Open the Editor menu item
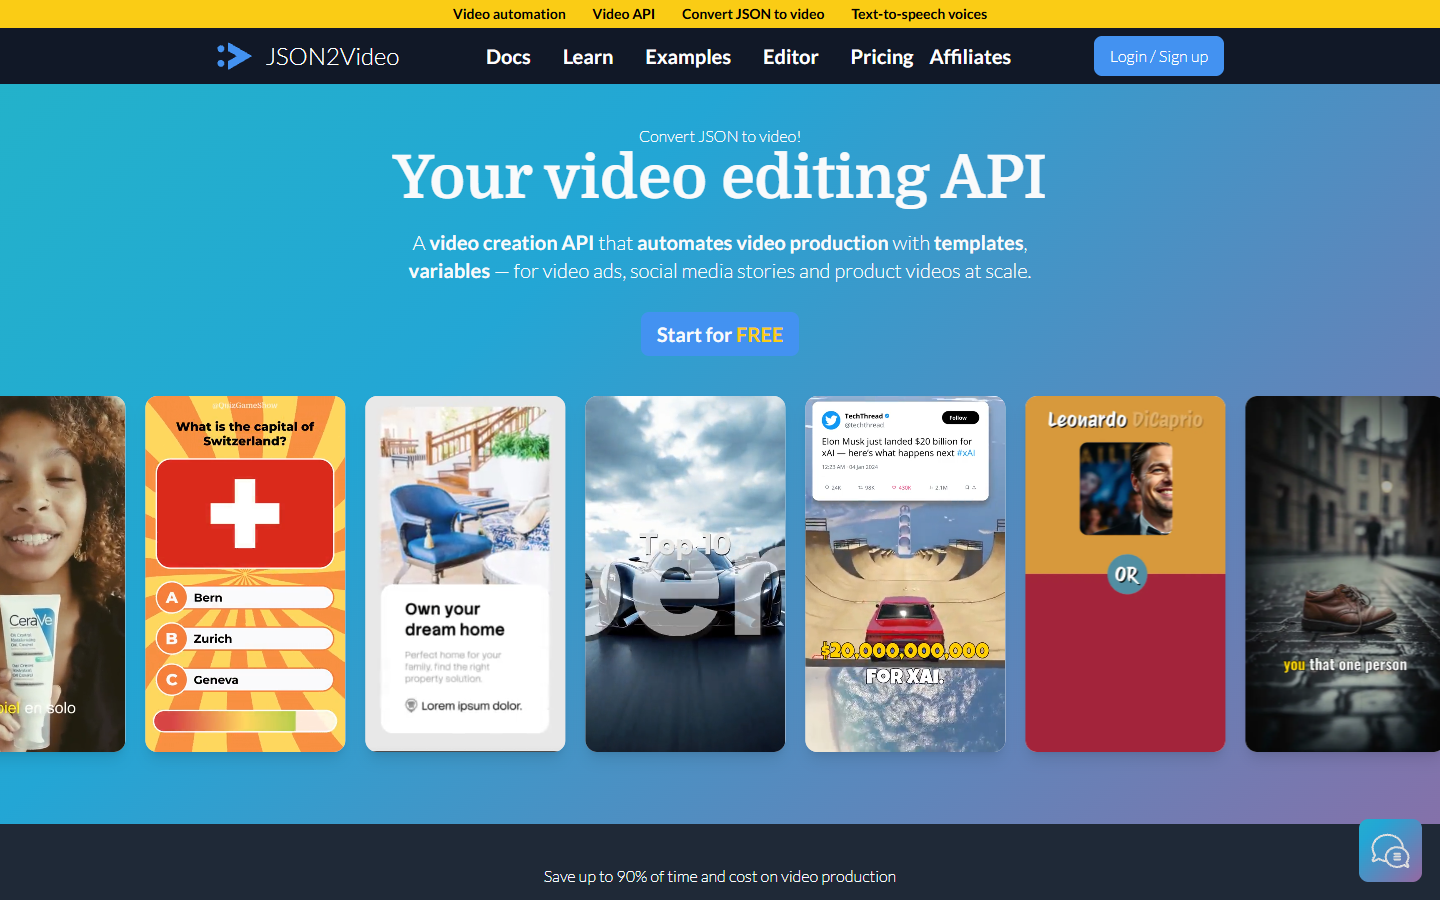Screen dimensions: 1440x900 (x=790, y=57)
